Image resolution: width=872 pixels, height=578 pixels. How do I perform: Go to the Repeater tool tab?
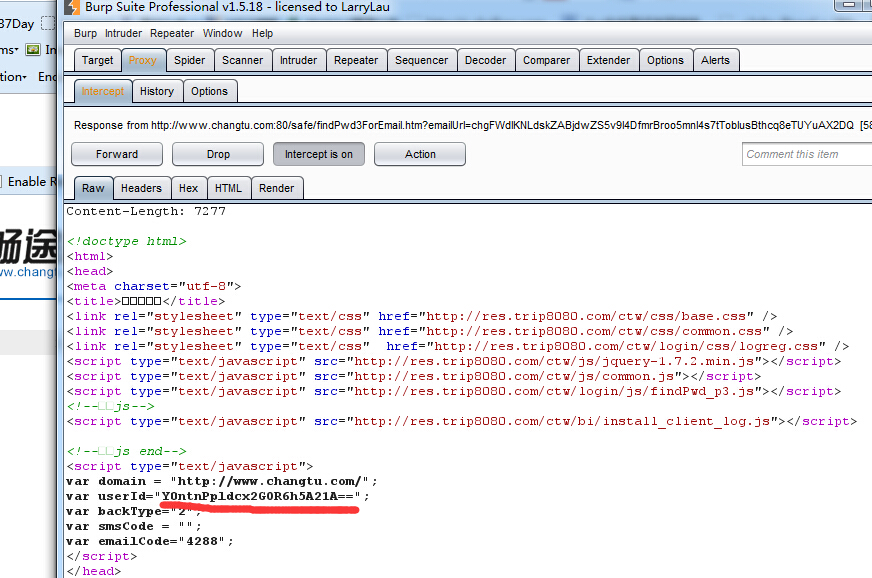[356, 60]
